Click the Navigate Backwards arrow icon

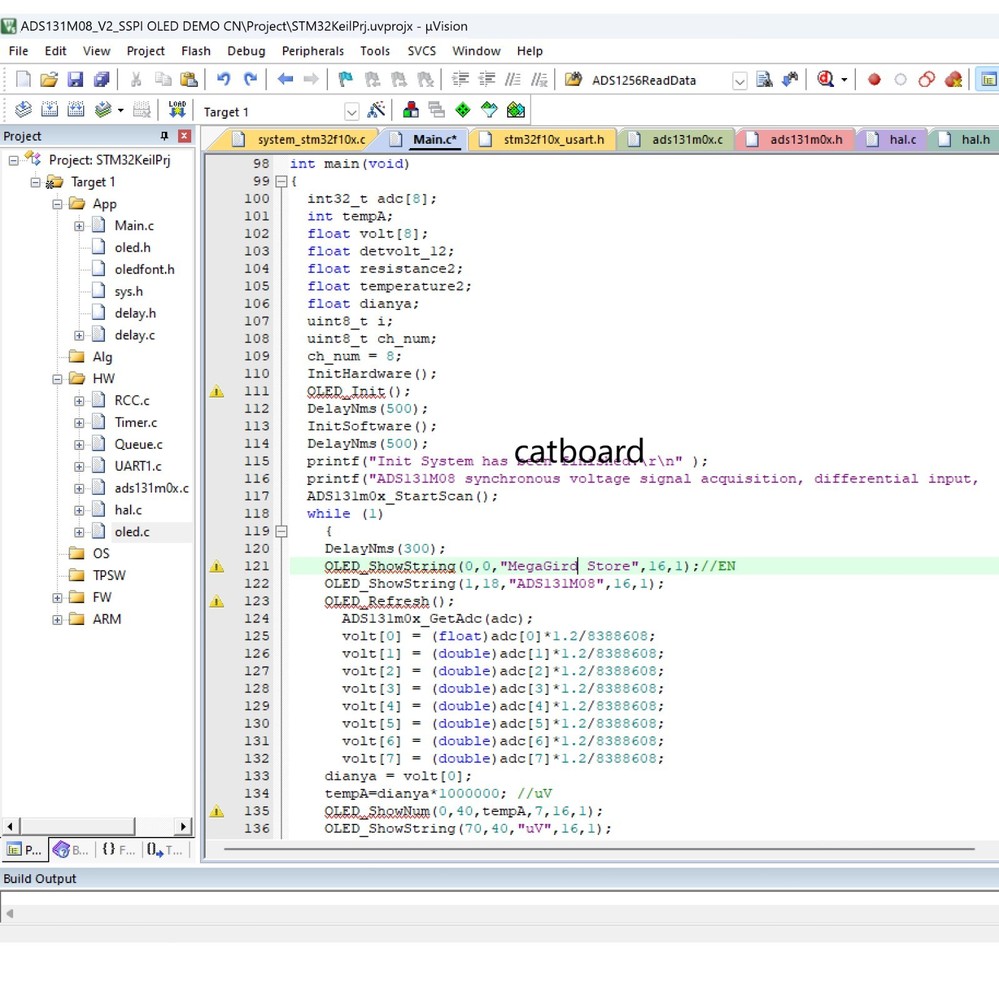(x=285, y=80)
